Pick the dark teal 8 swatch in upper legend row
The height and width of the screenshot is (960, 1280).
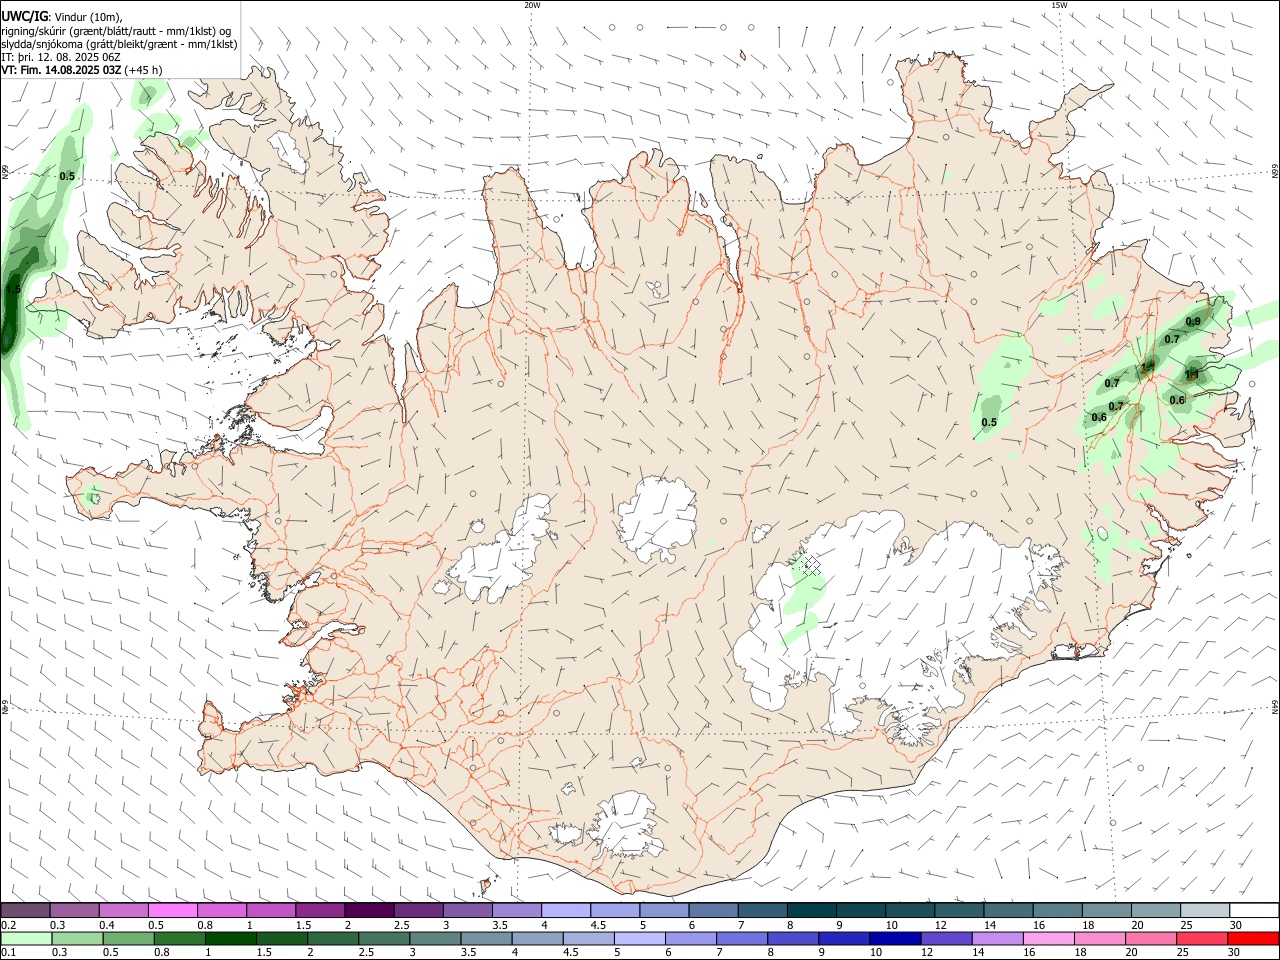click(812, 910)
